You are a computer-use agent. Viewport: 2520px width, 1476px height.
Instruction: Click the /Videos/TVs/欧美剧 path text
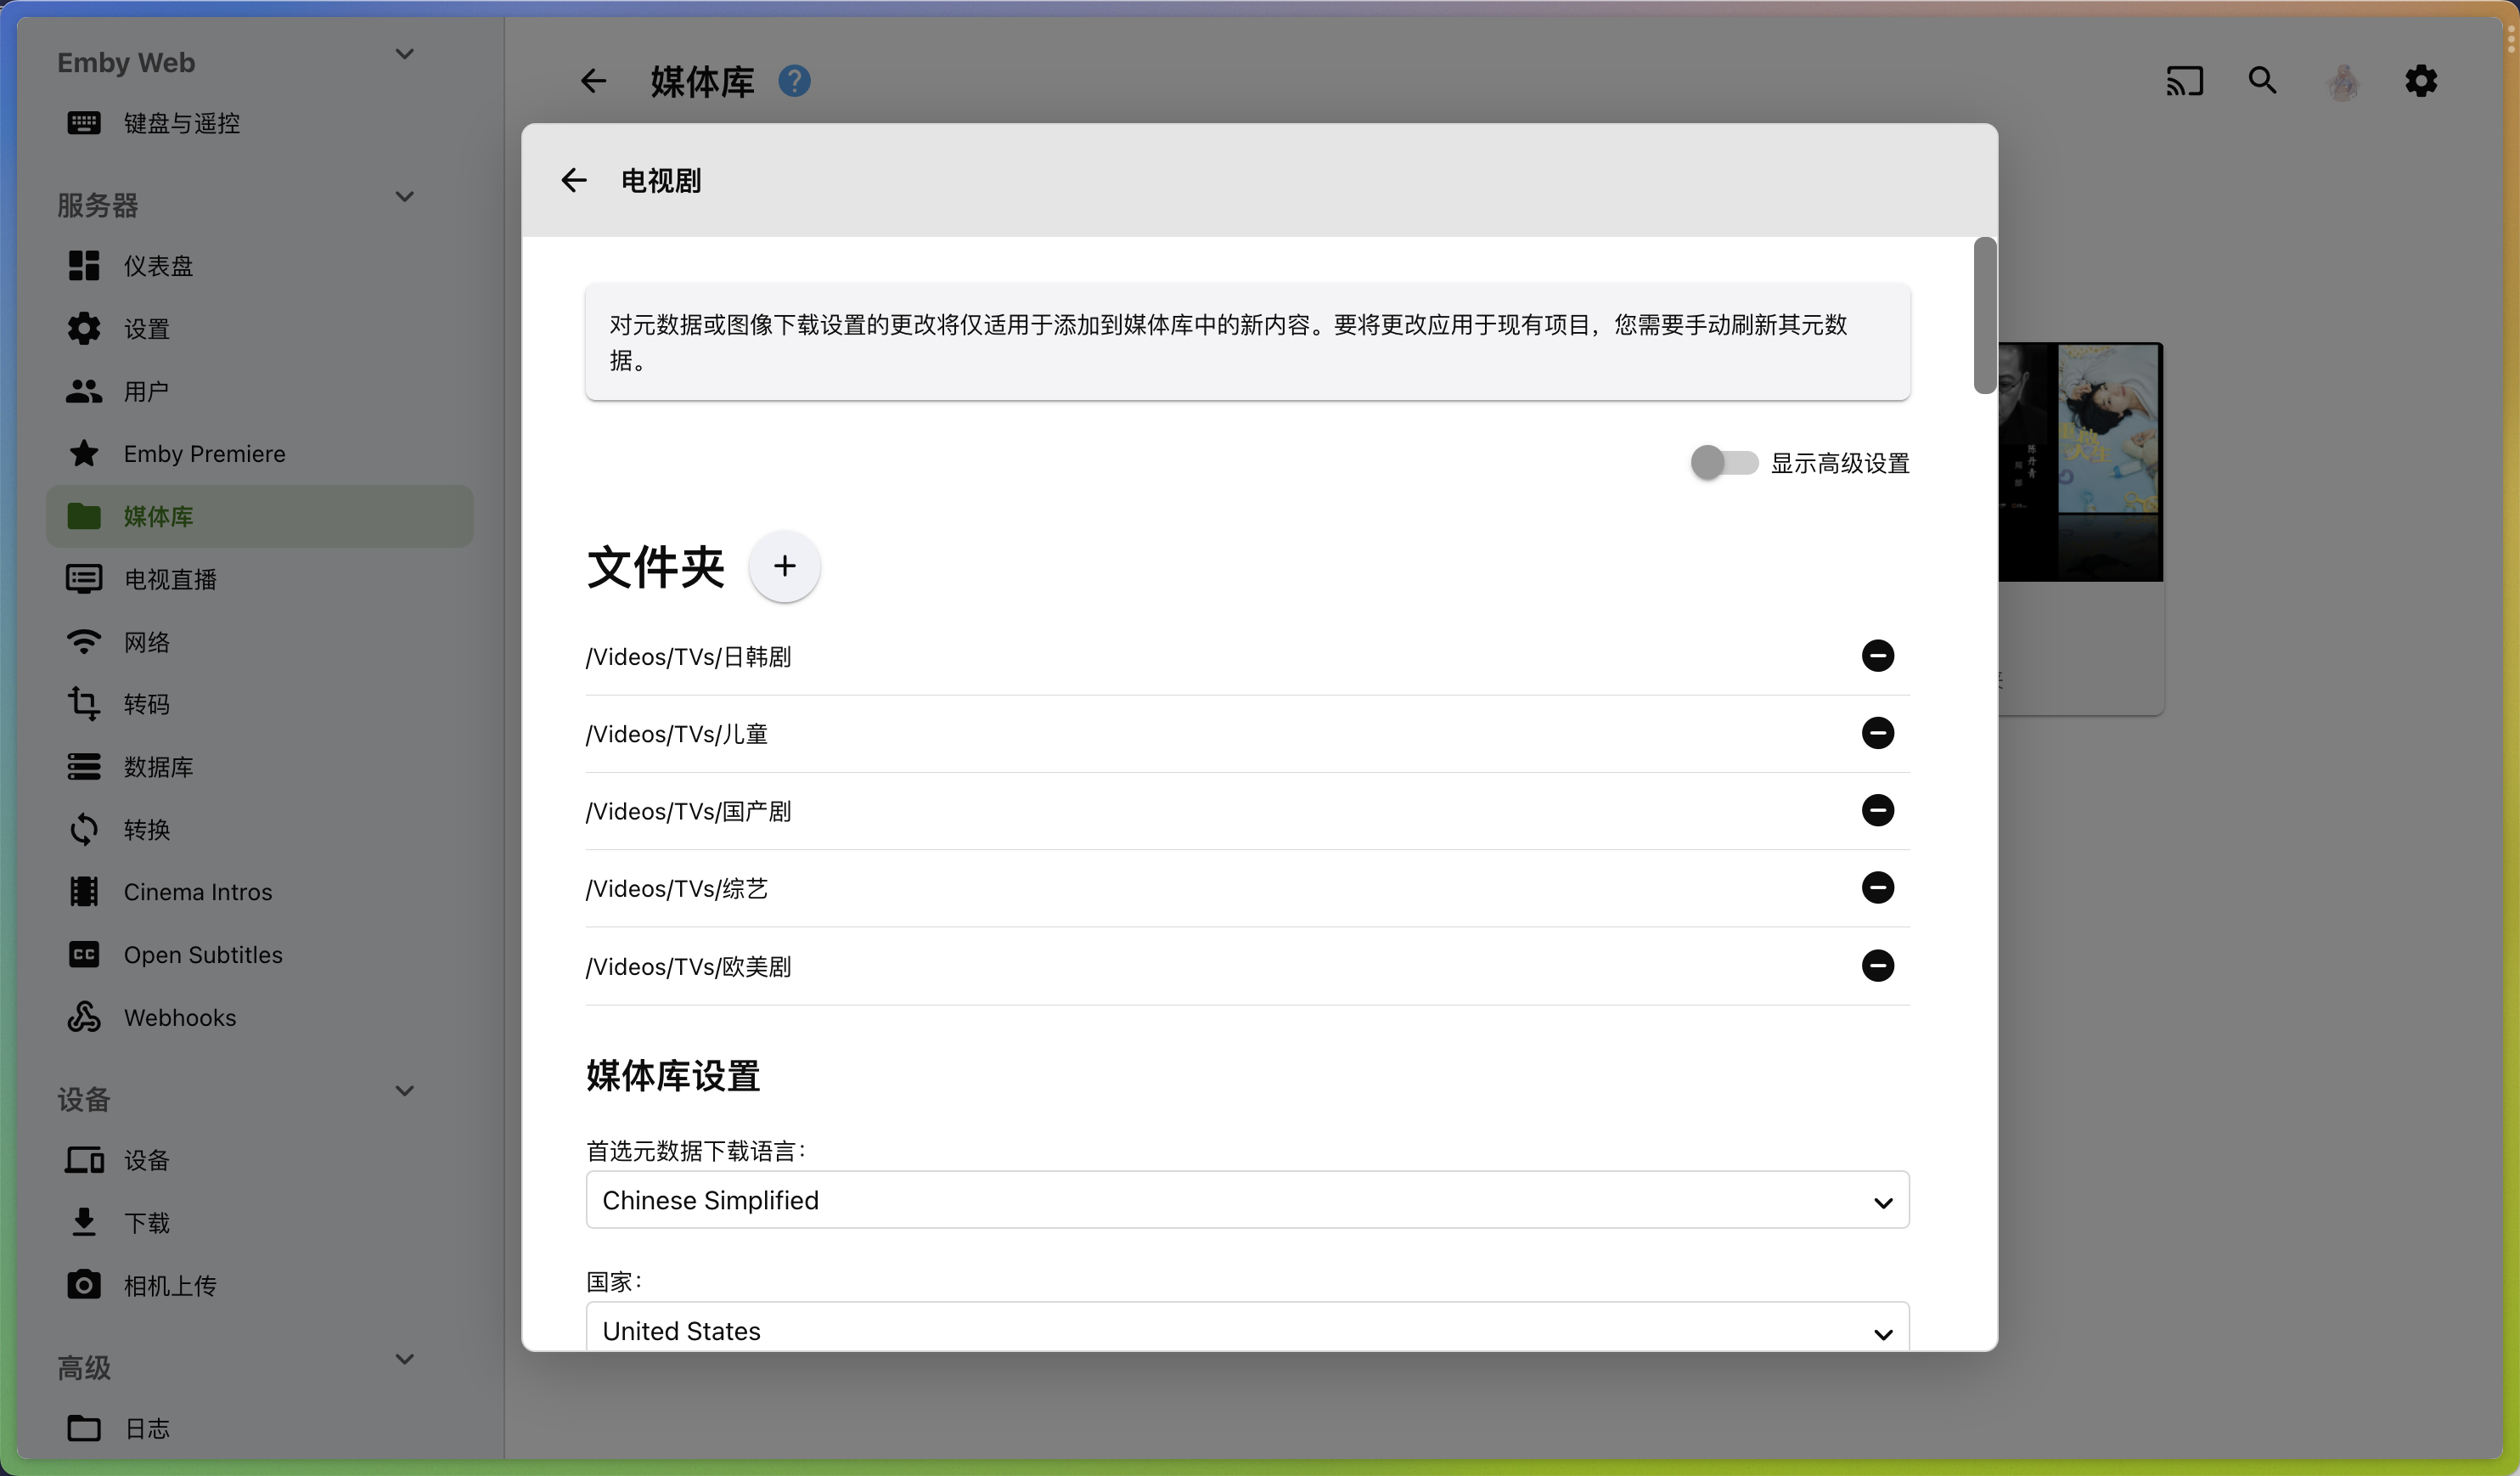(x=688, y=967)
